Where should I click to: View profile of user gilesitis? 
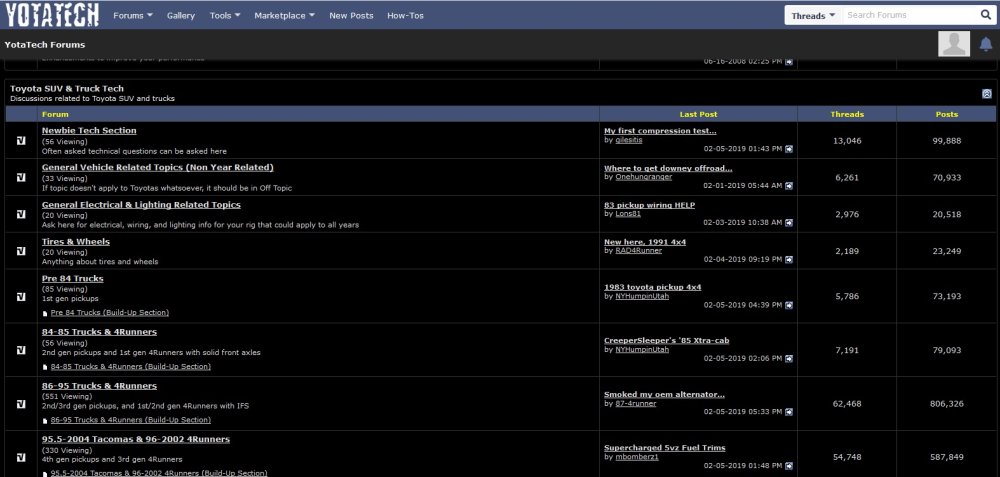click(629, 140)
